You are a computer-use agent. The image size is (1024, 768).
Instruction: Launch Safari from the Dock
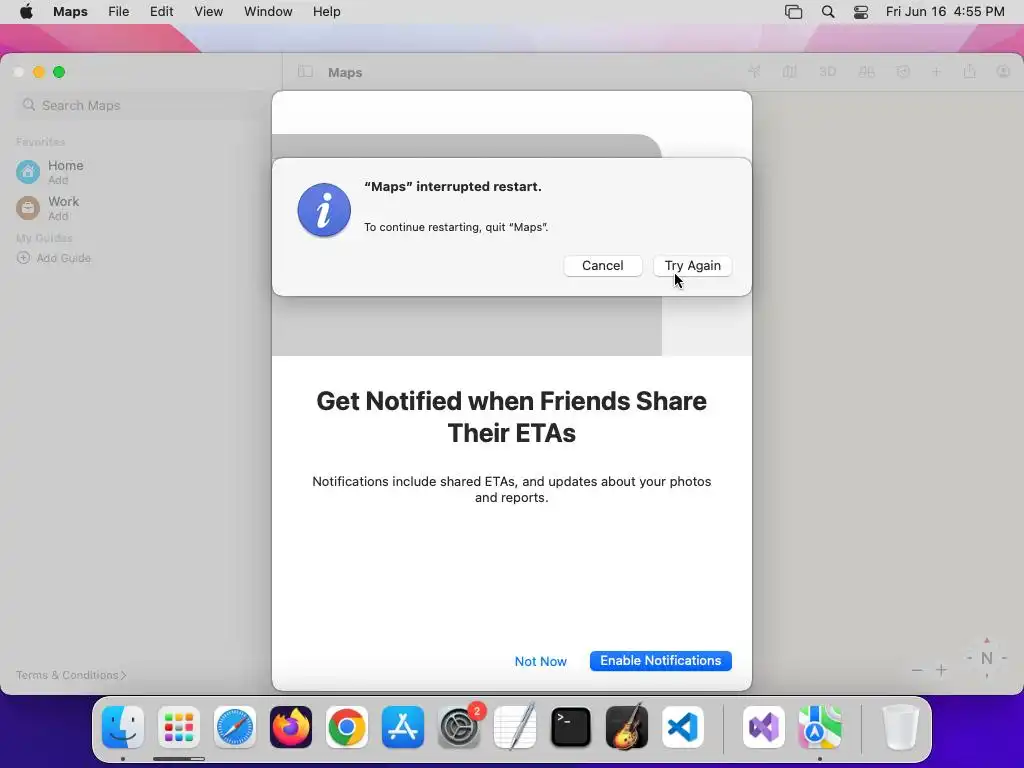point(234,727)
